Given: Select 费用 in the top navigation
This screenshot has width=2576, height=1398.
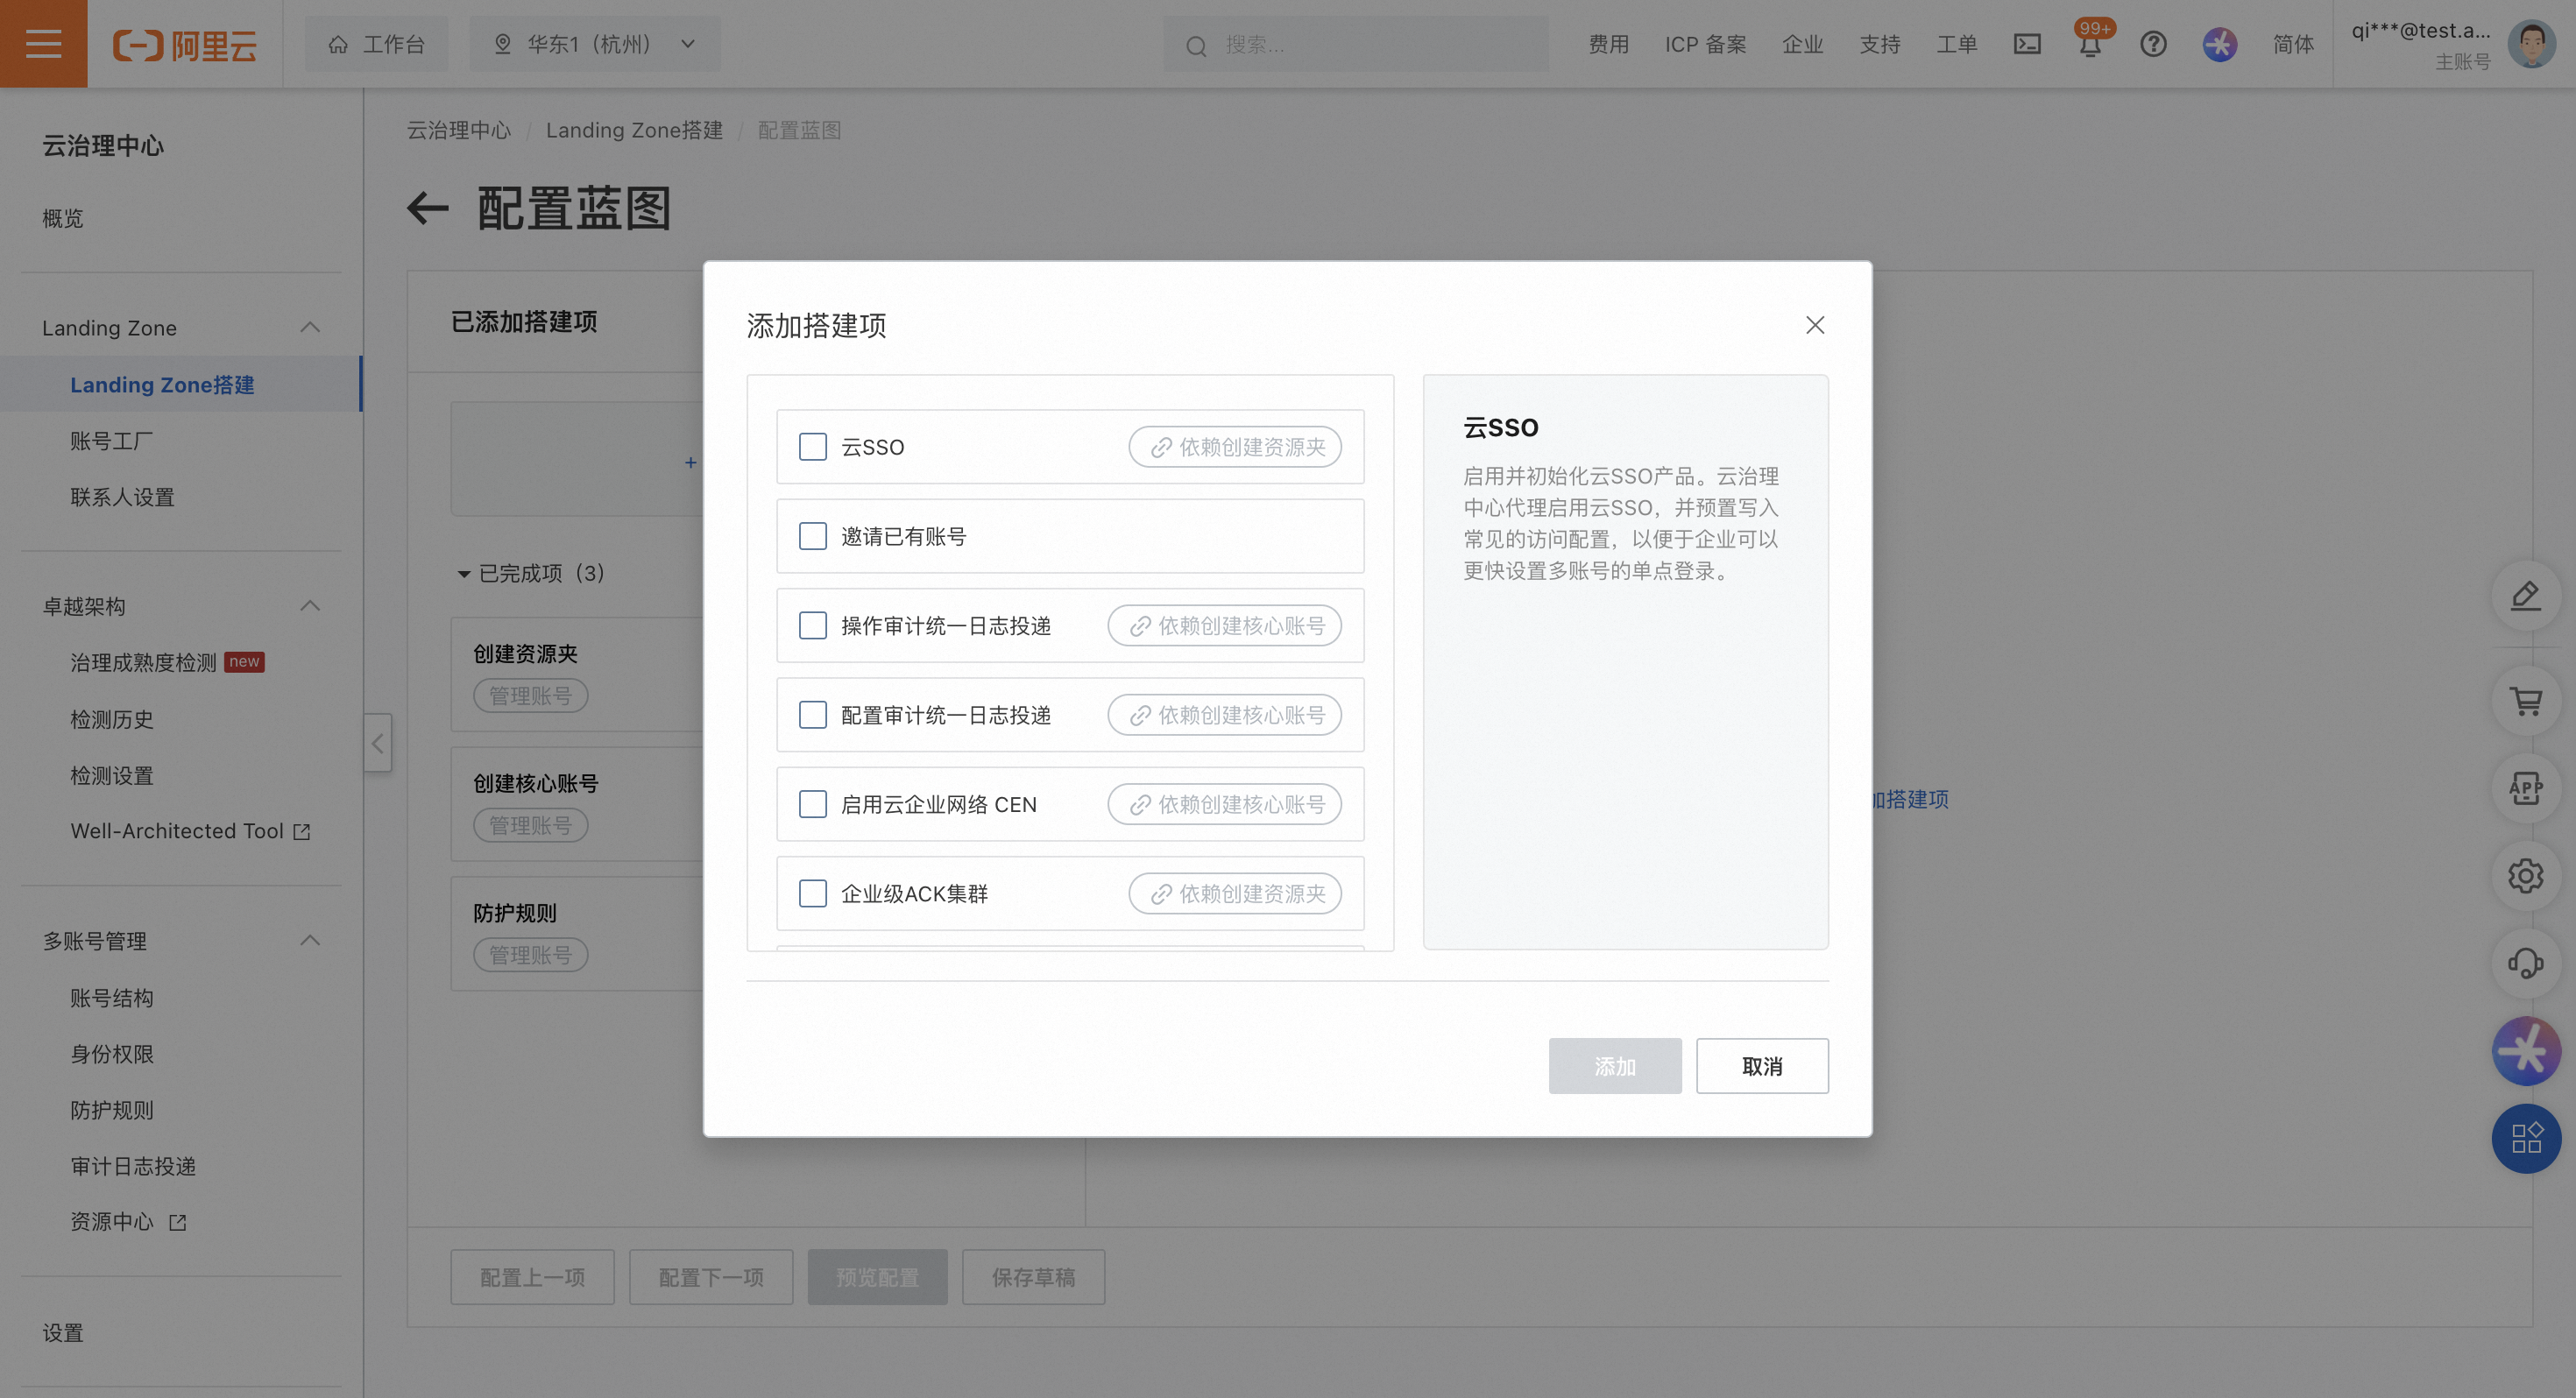Looking at the screenshot, I should pos(1608,44).
